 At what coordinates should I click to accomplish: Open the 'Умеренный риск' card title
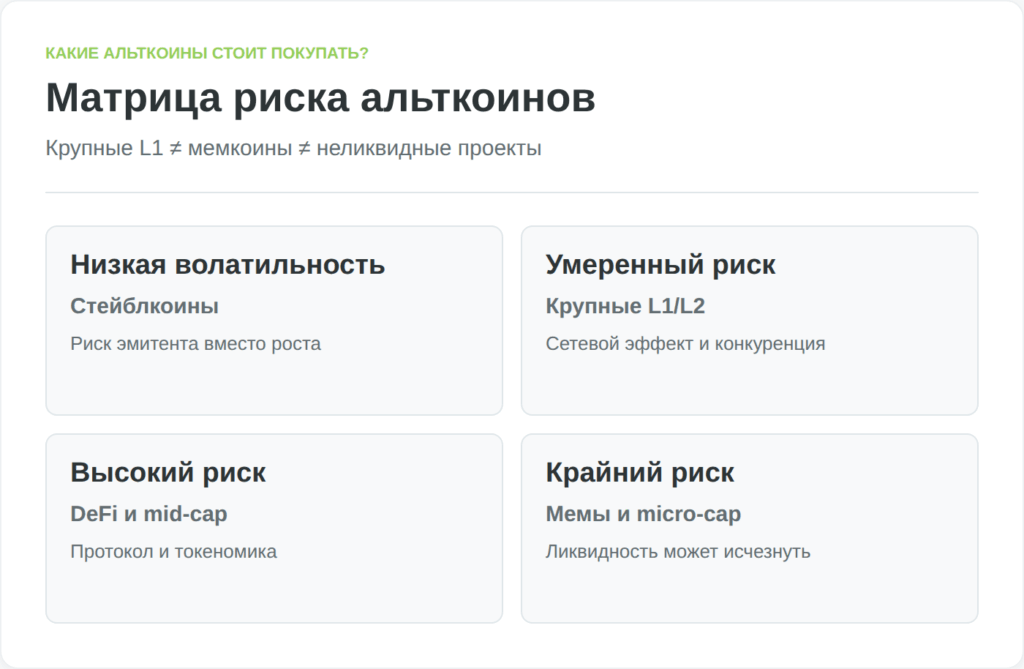(x=660, y=265)
